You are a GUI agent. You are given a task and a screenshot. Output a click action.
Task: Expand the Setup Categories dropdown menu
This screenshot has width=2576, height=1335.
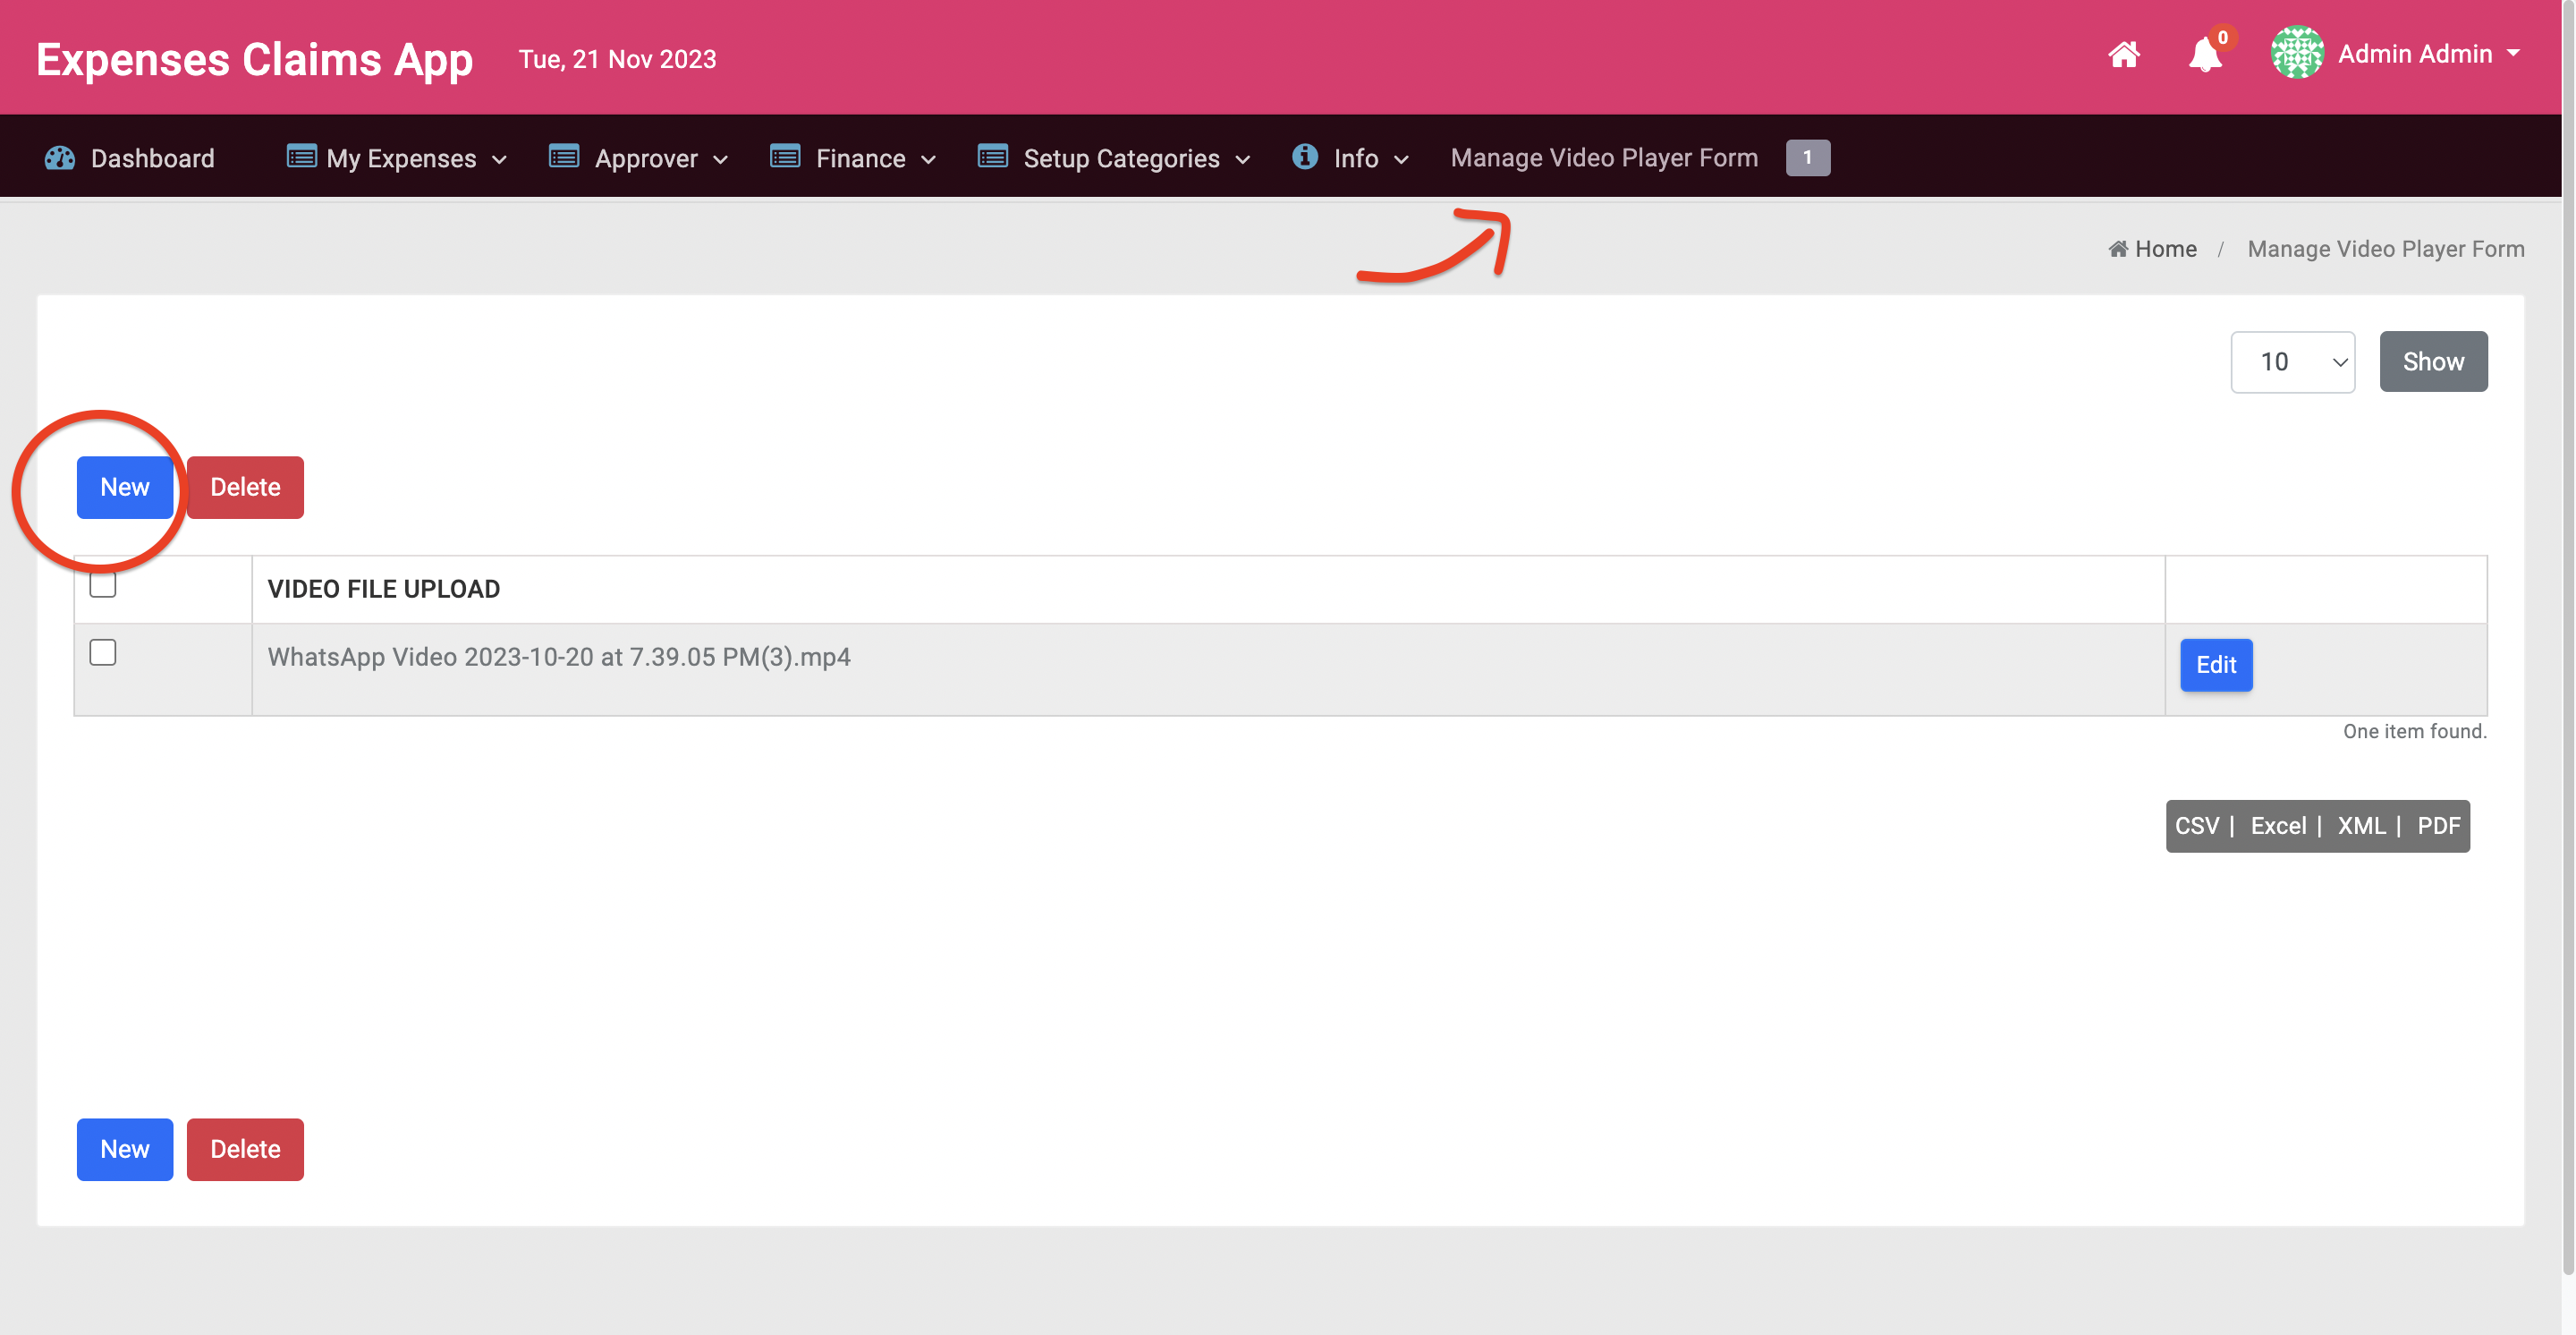[1120, 159]
